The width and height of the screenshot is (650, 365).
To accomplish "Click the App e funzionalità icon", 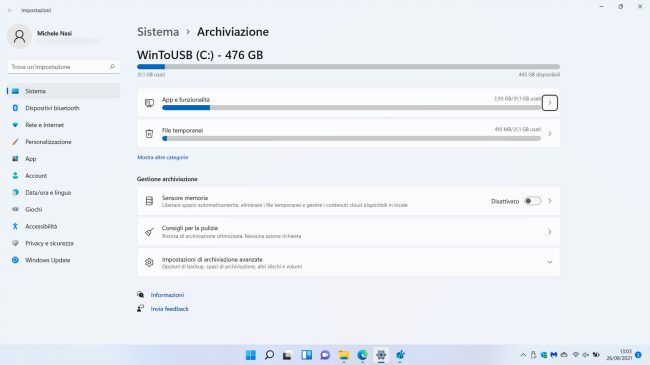I will pos(149,103).
